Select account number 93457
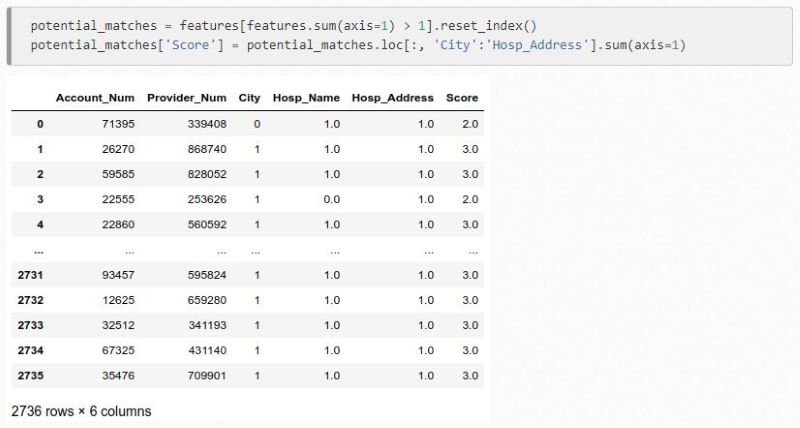The image size is (800, 428). (x=118, y=275)
